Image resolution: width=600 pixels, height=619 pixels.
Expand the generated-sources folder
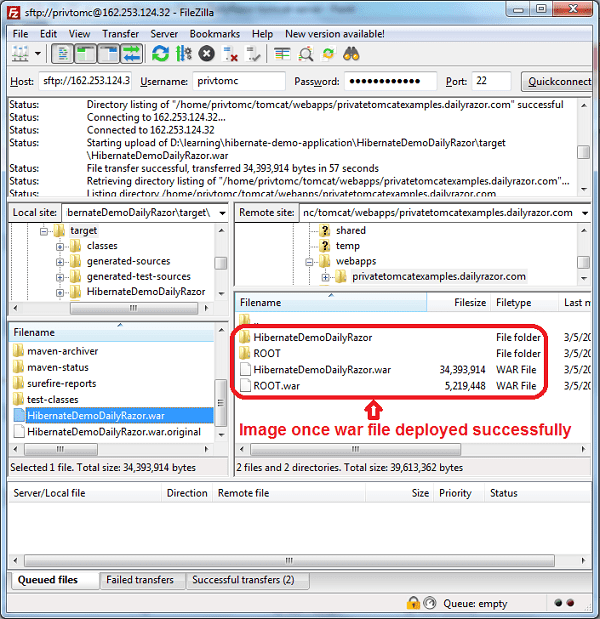pos(60,262)
